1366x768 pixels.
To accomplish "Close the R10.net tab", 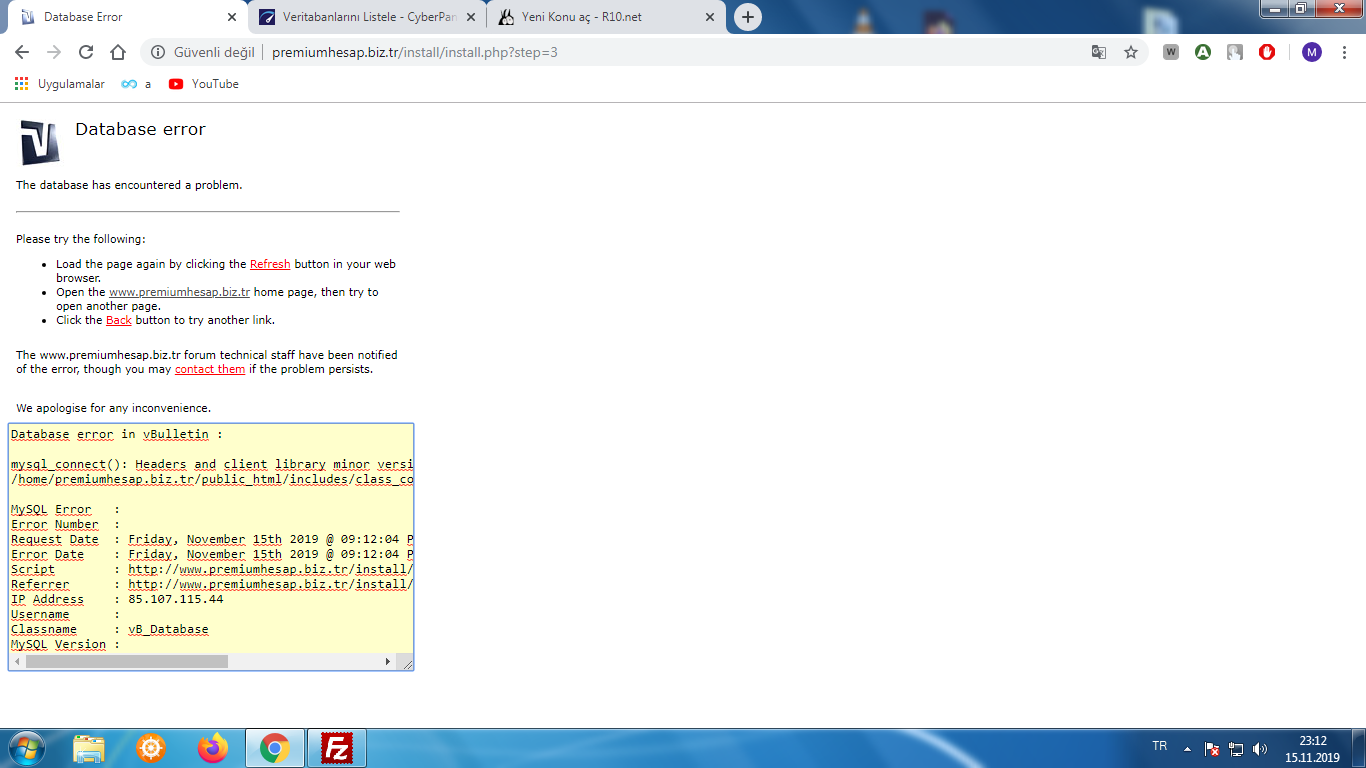I will pyautogui.click(x=710, y=17).
